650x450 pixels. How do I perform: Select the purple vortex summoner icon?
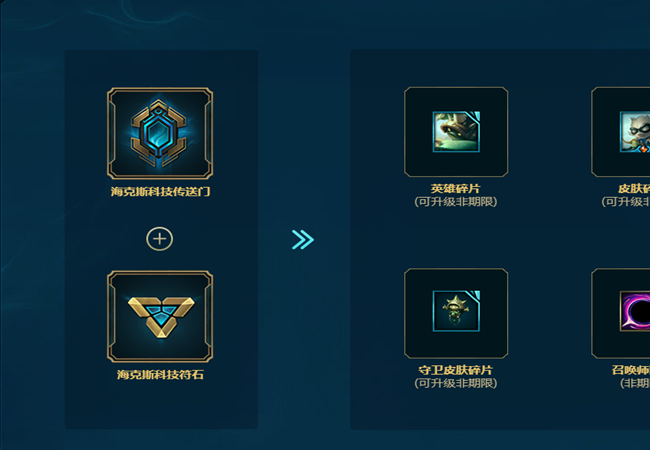pos(635,311)
